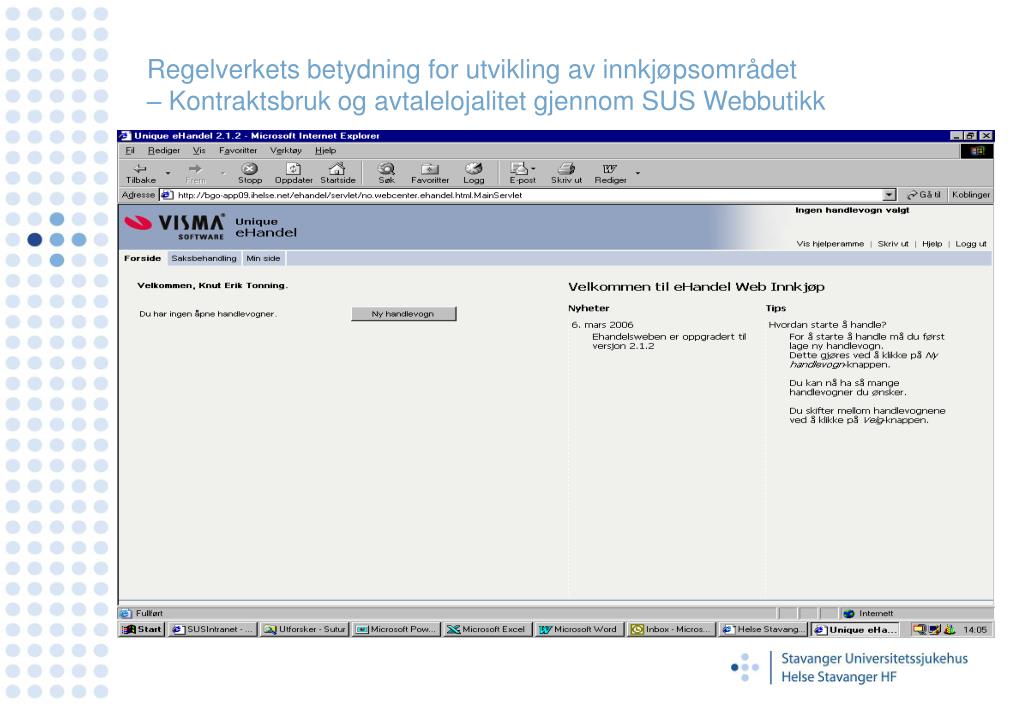This screenshot has height=708, width=1023.
Task: Switch to the Min side tab
Action: coord(263,258)
